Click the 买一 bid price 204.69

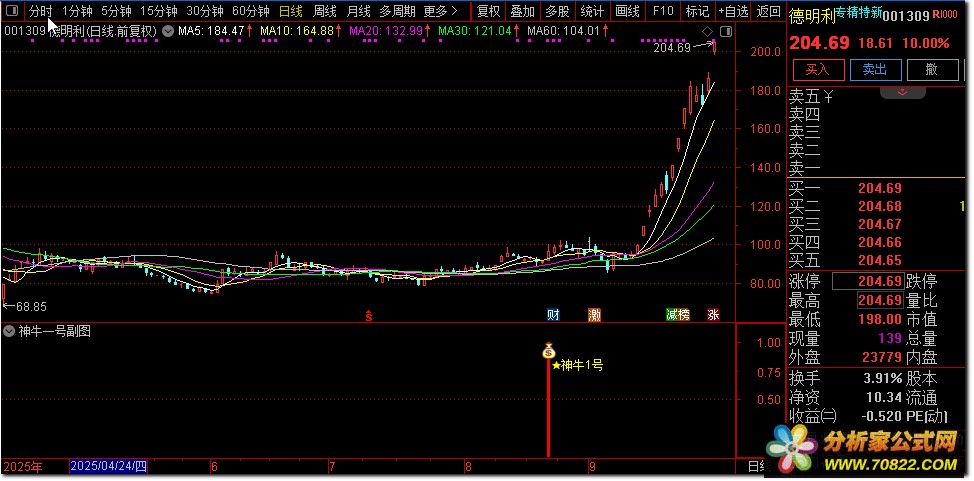click(x=880, y=188)
